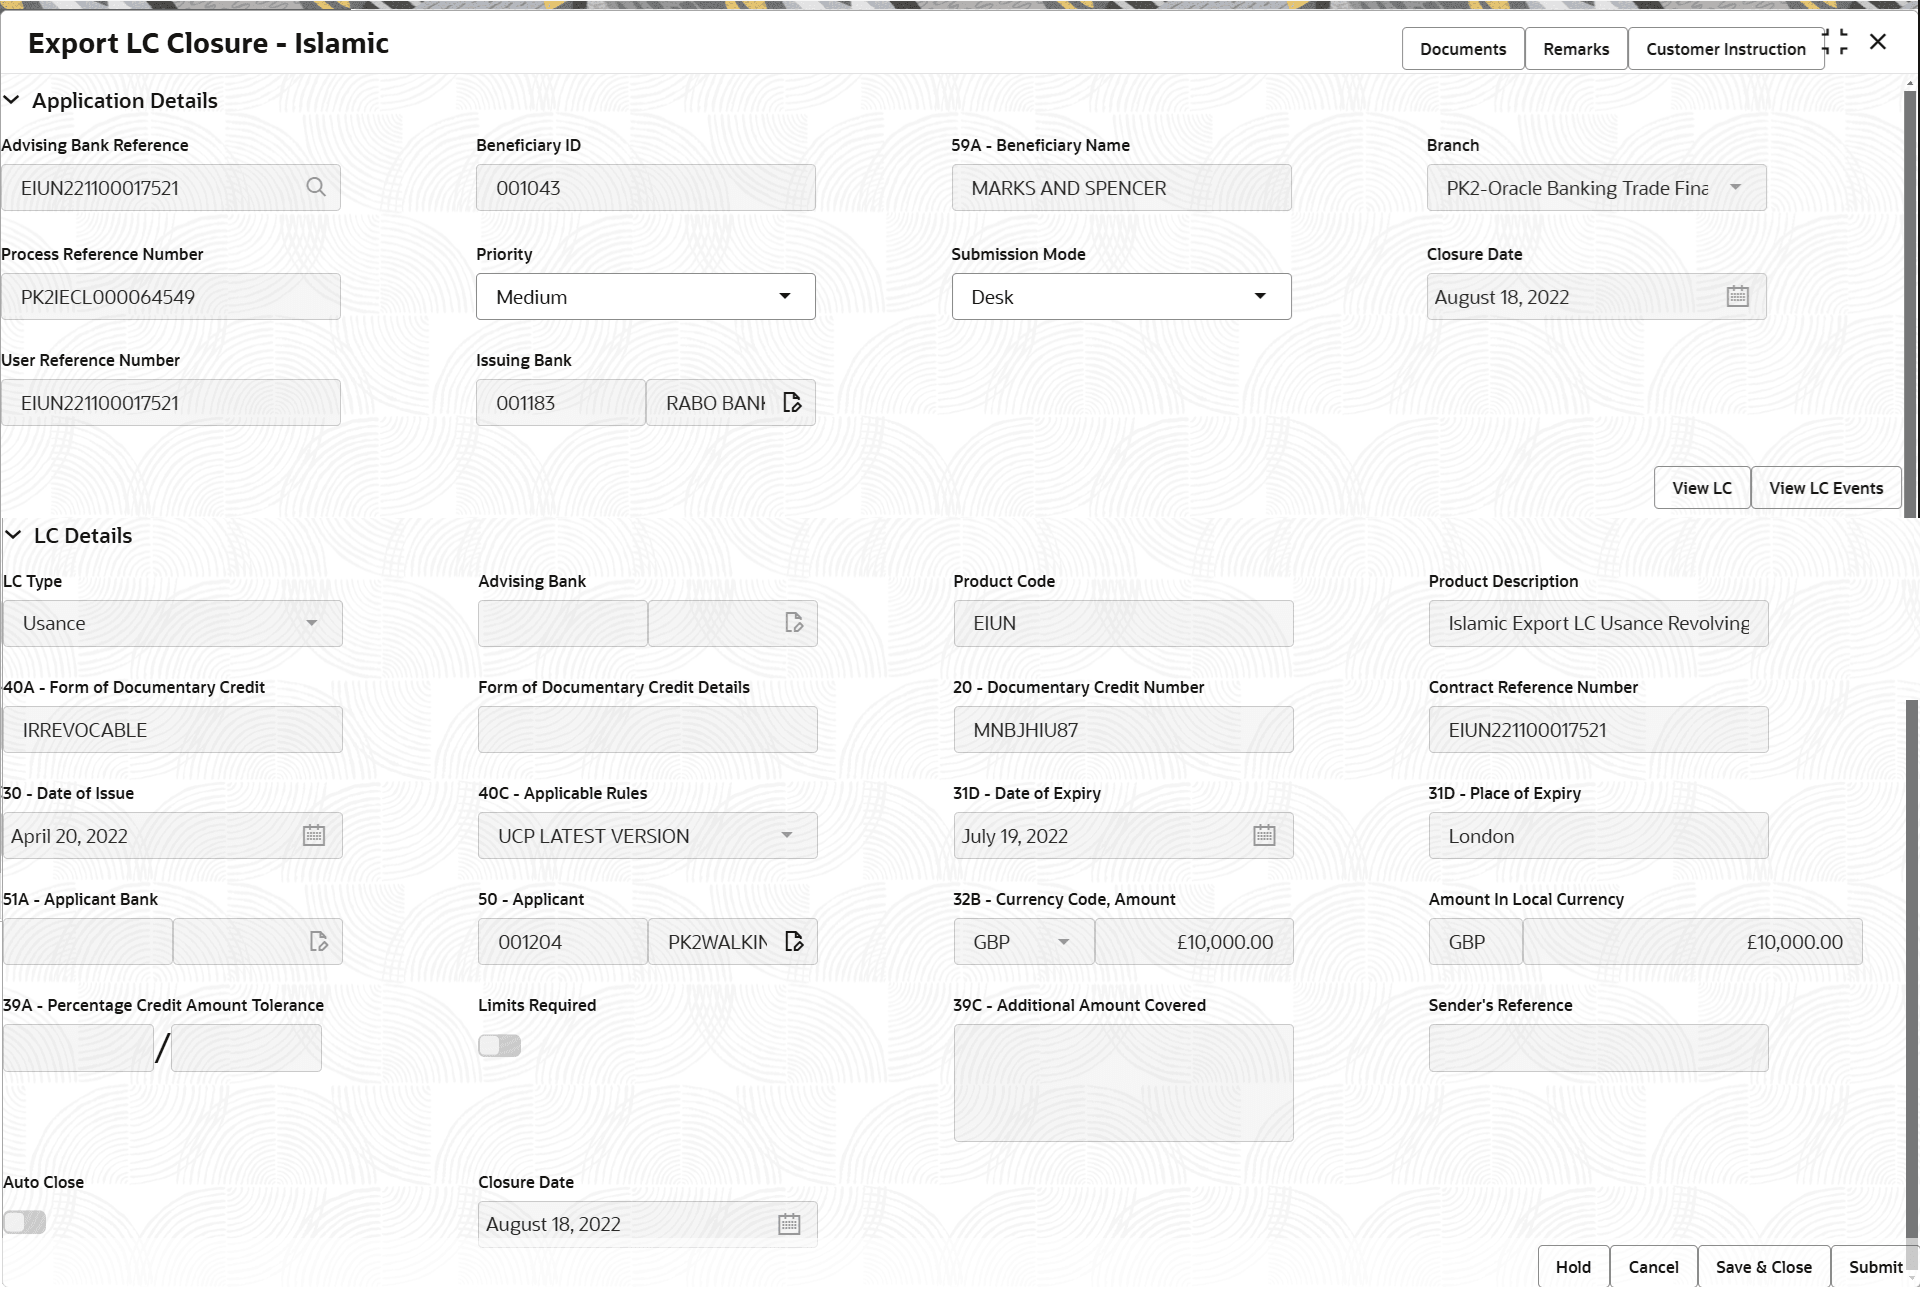
Task: Click details icon beside Issuing Bank RABO BANK
Action: click(x=792, y=402)
